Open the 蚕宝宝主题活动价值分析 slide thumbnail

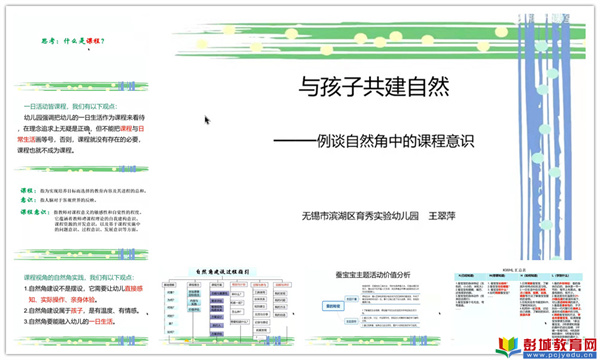pos(373,305)
